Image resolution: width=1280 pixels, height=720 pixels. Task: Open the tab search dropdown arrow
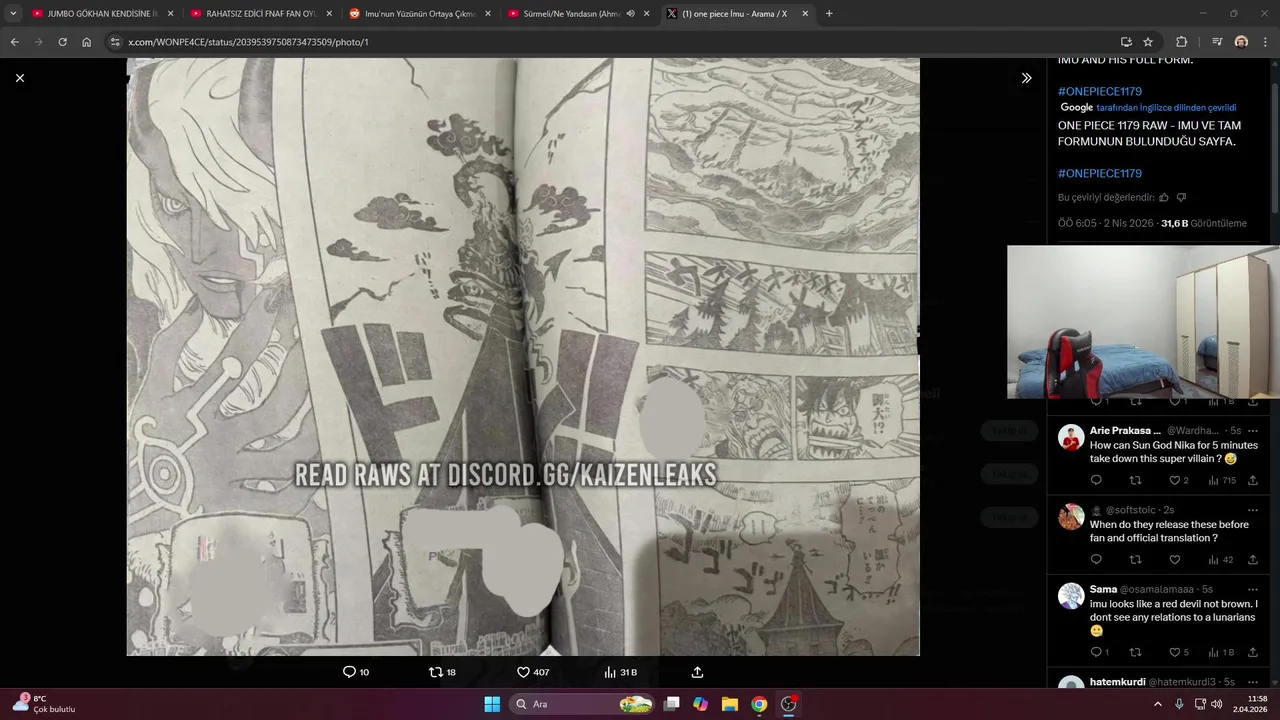12,14
